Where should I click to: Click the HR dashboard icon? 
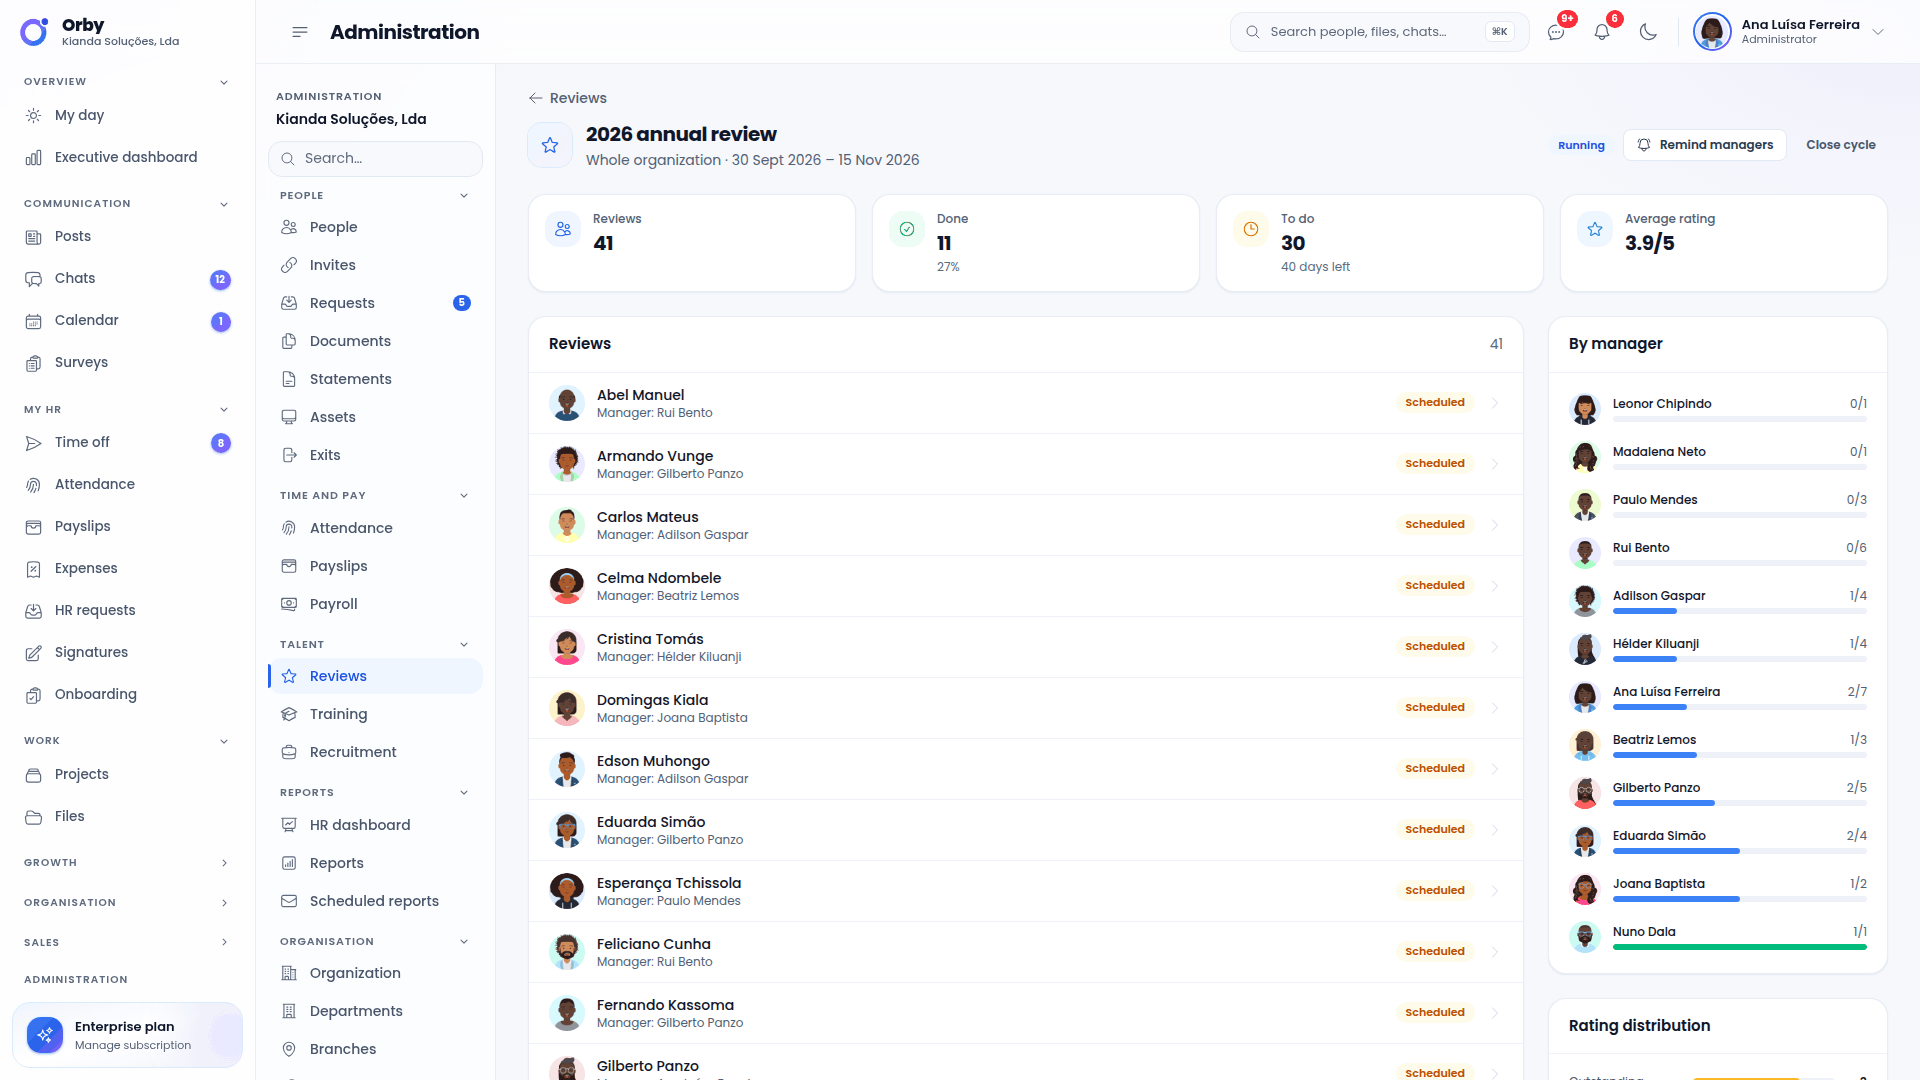click(x=289, y=825)
